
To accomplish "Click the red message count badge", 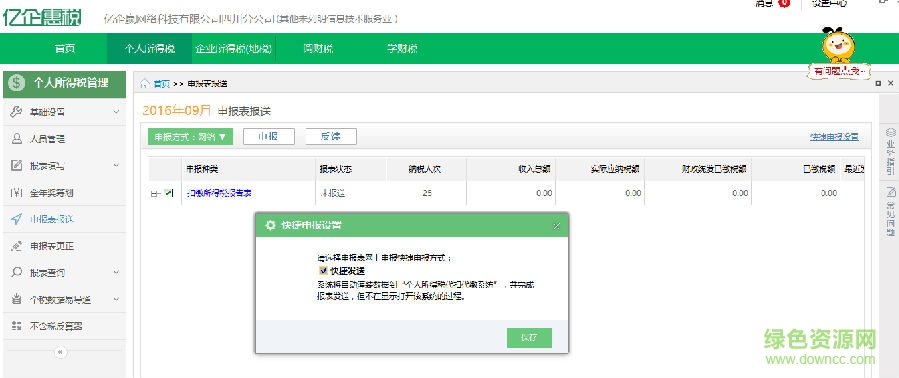I will click(x=784, y=3).
